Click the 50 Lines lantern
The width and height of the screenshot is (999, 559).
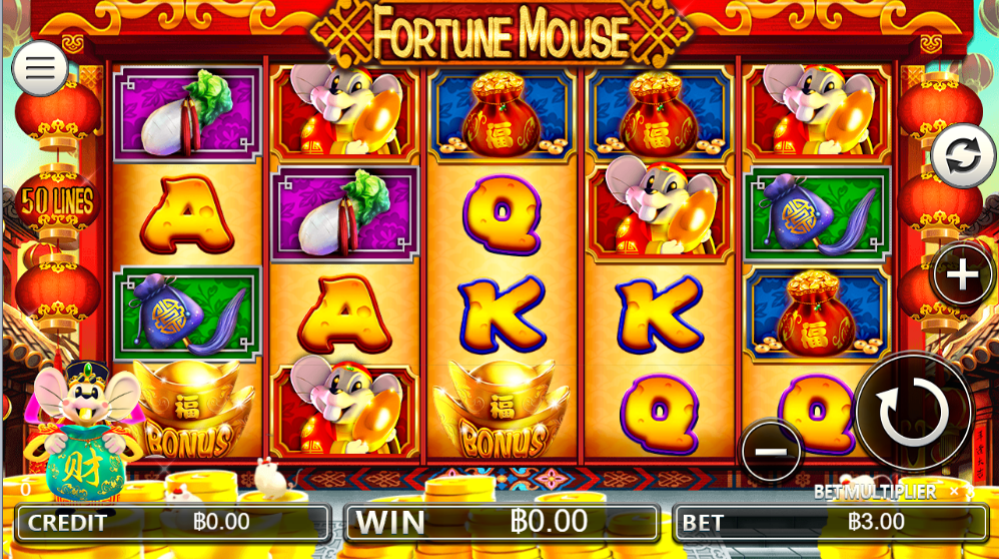click(x=57, y=201)
